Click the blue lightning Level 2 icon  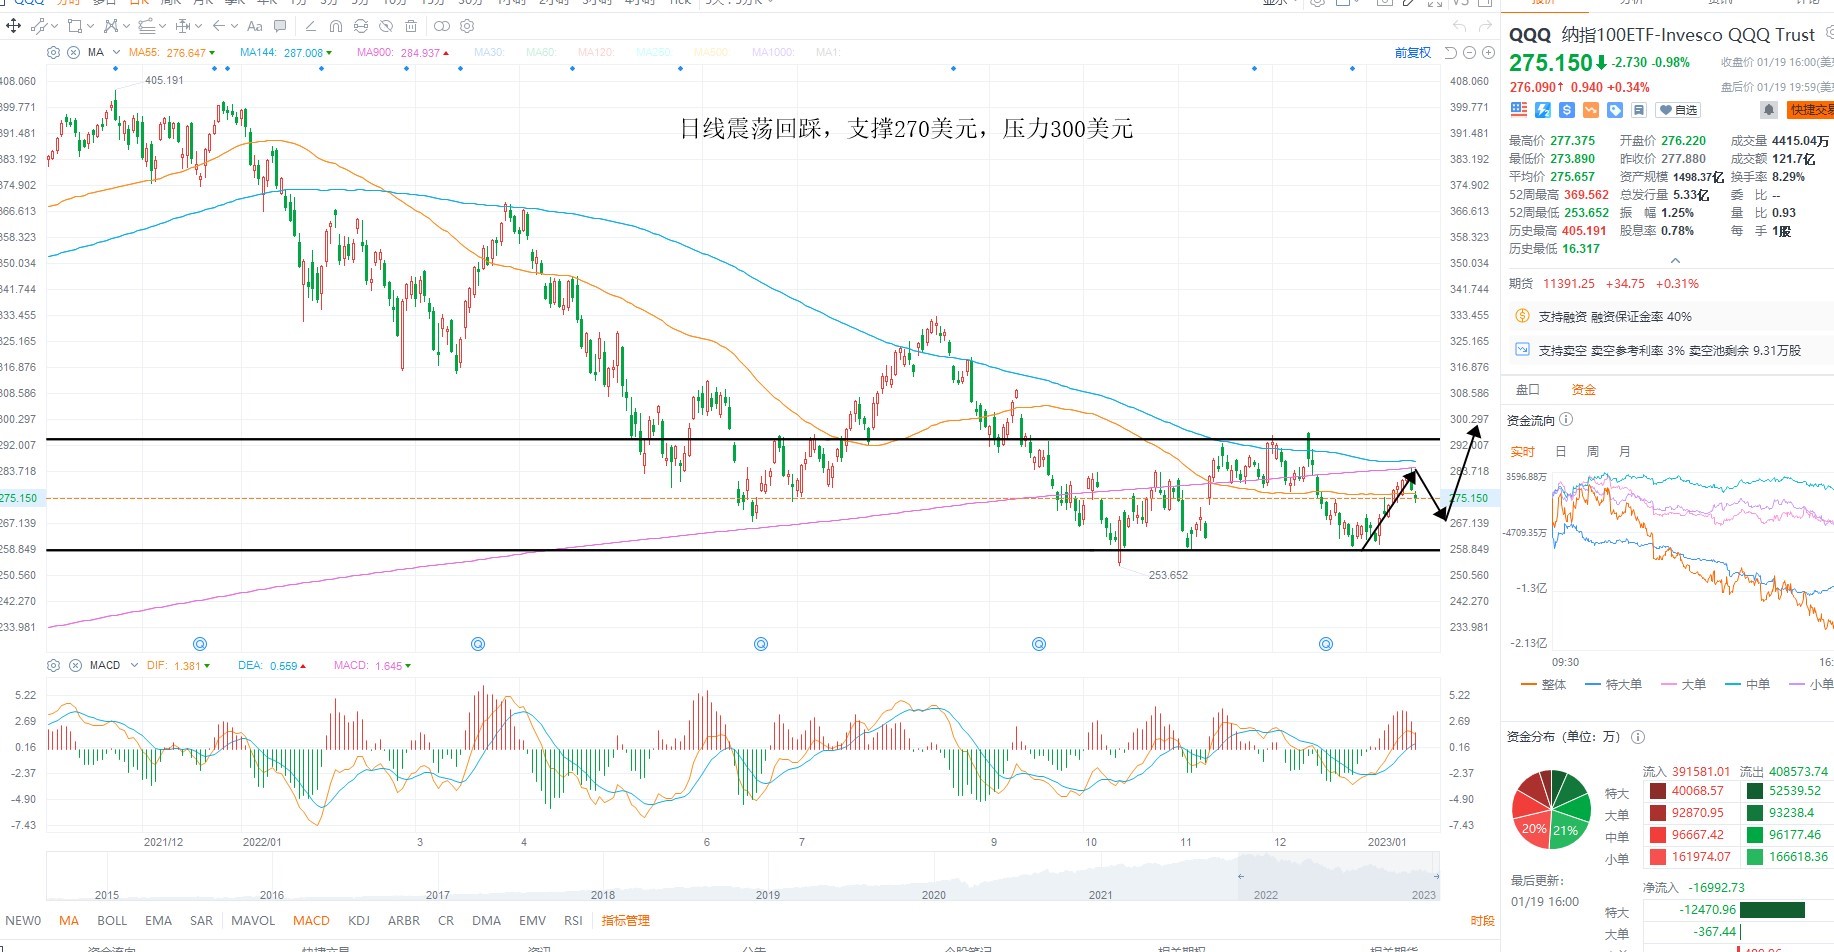click(x=1543, y=109)
